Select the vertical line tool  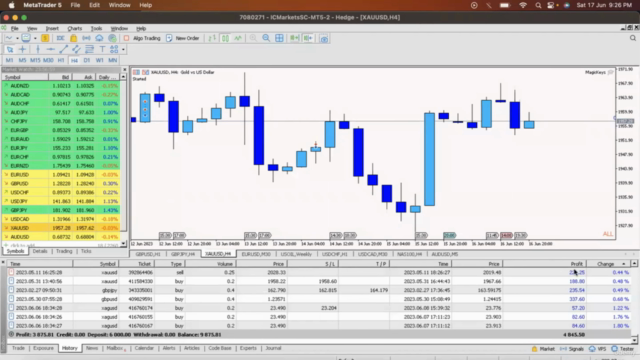click(x=38, y=49)
